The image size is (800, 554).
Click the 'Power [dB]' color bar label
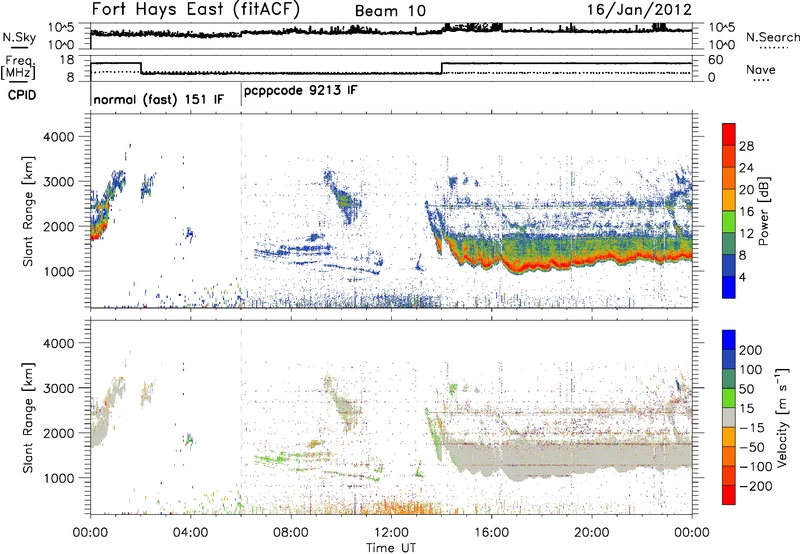pyautogui.click(x=763, y=211)
